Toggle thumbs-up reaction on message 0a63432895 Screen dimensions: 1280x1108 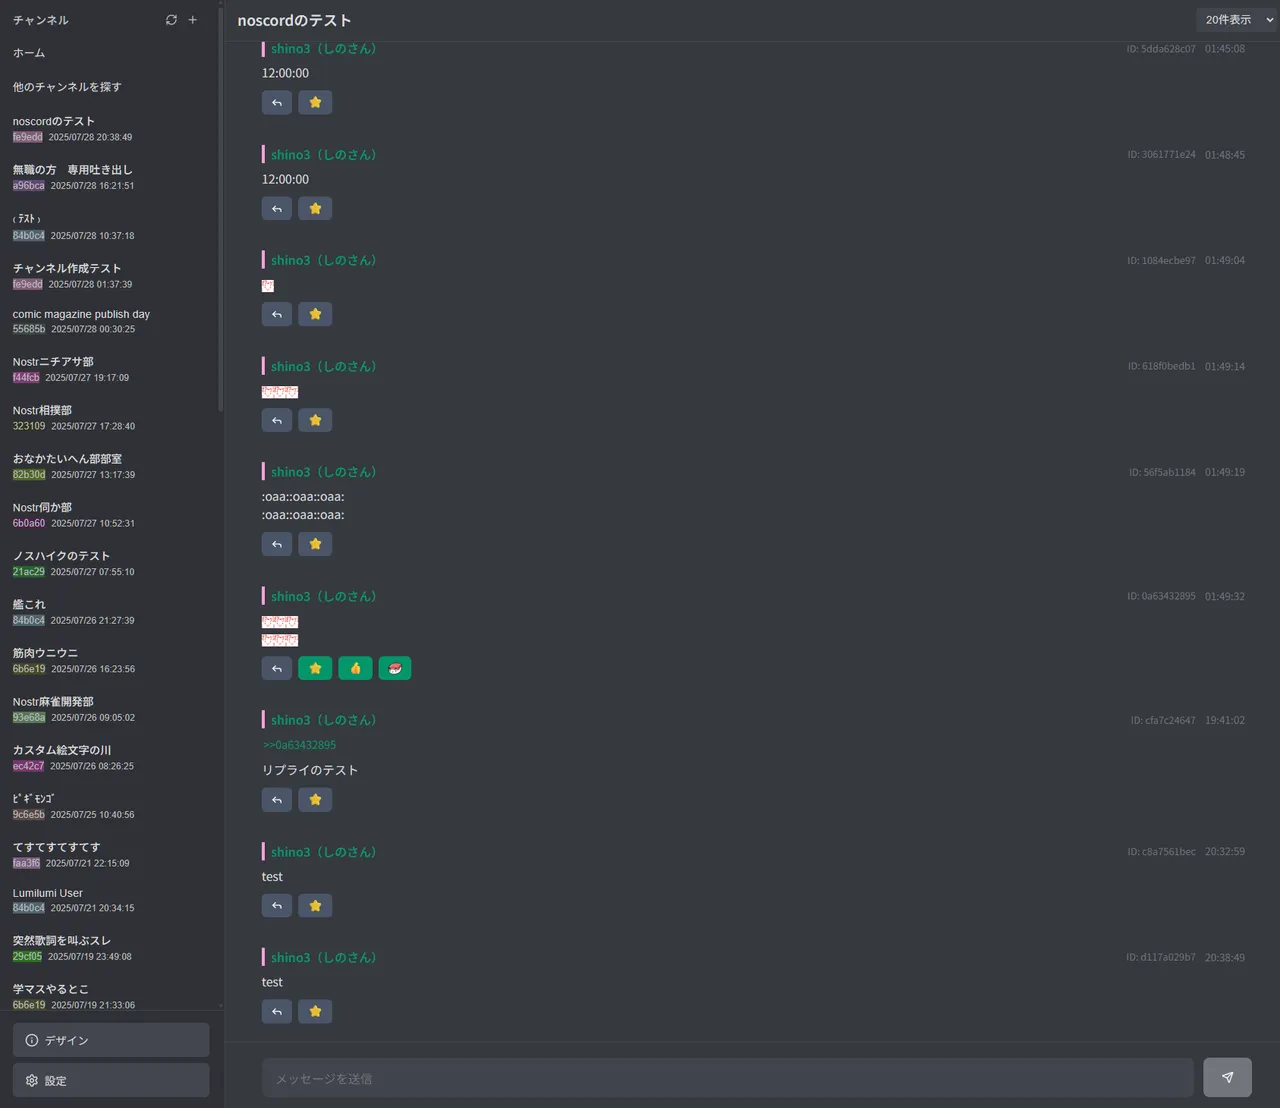tap(355, 668)
